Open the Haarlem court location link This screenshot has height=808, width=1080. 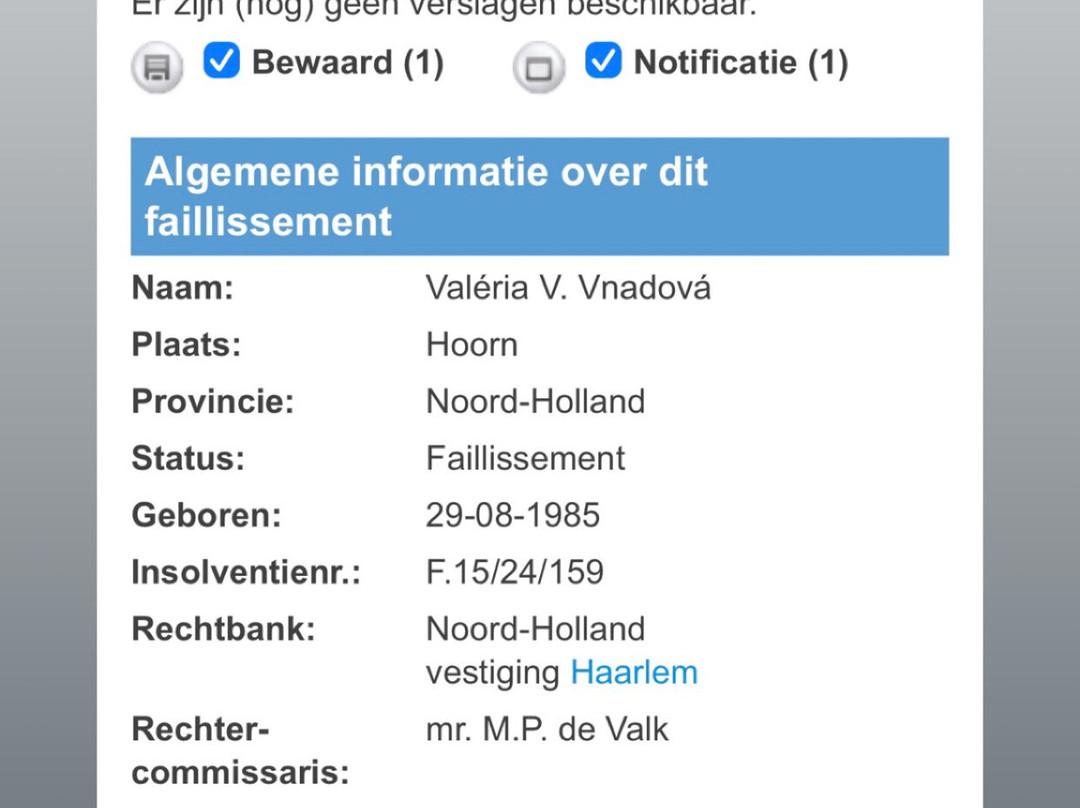tap(633, 672)
